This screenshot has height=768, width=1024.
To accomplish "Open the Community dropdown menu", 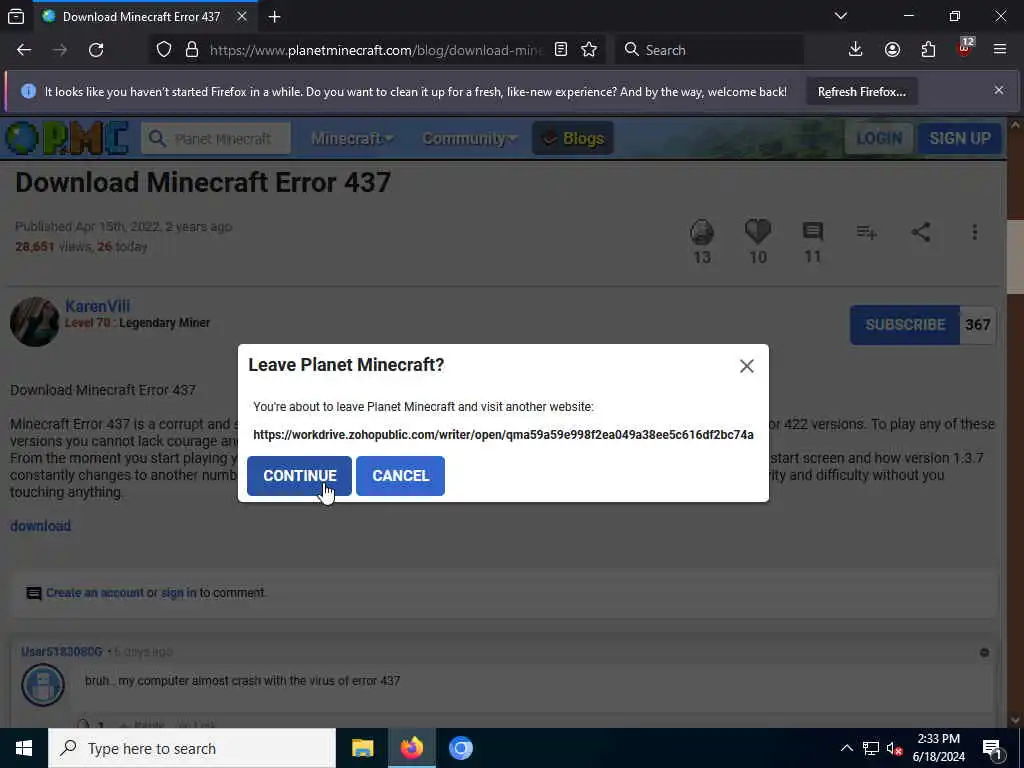I will pyautogui.click(x=469, y=138).
